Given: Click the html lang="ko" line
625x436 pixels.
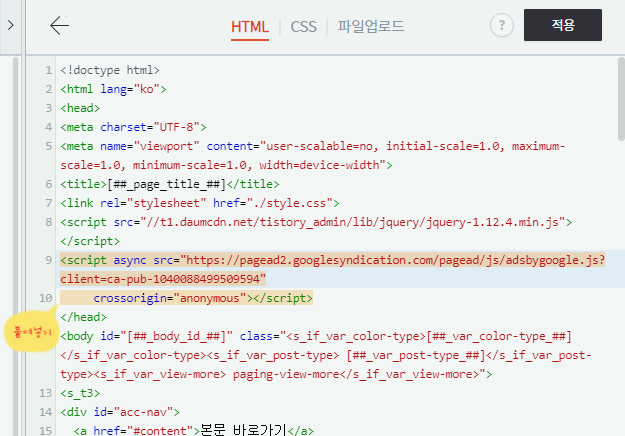Looking at the screenshot, I should coord(113,89).
